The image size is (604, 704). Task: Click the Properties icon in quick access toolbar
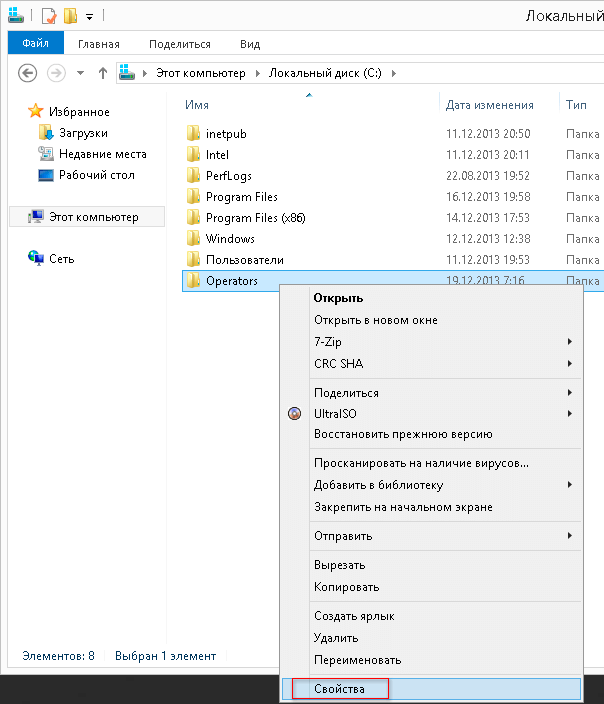(49, 16)
